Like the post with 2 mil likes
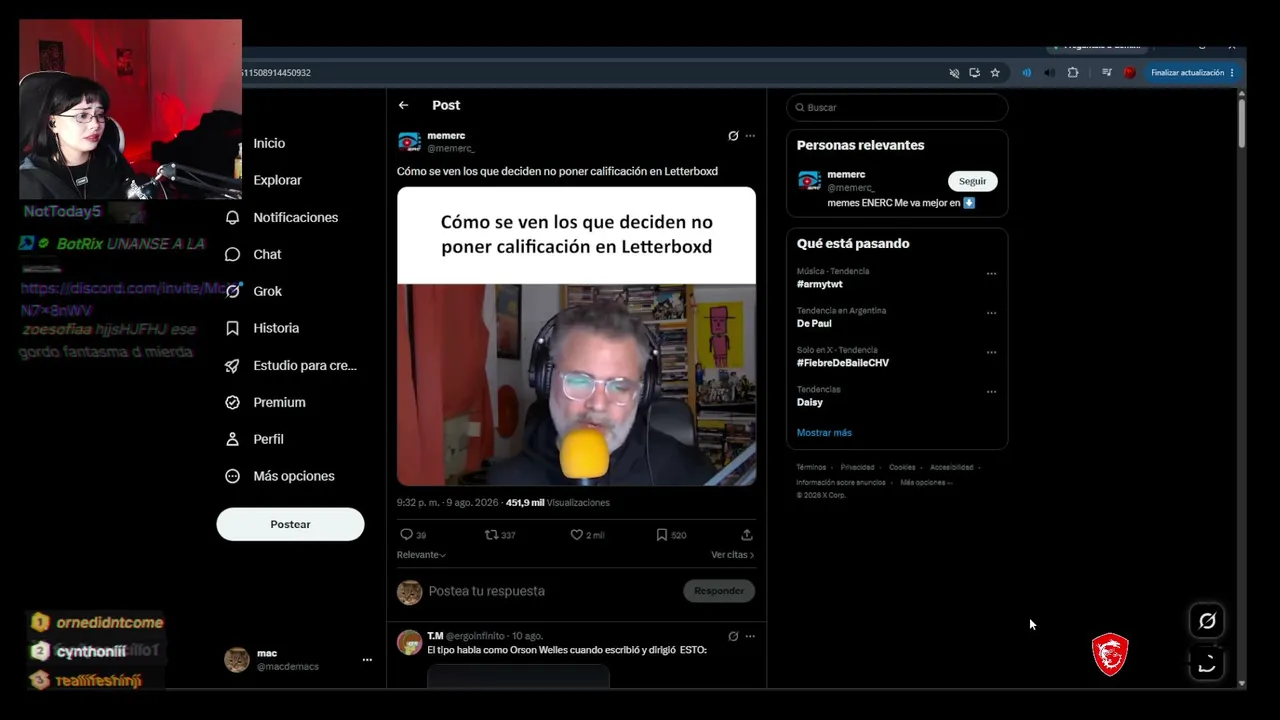This screenshot has height=720, width=1280. pyautogui.click(x=576, y=535)
